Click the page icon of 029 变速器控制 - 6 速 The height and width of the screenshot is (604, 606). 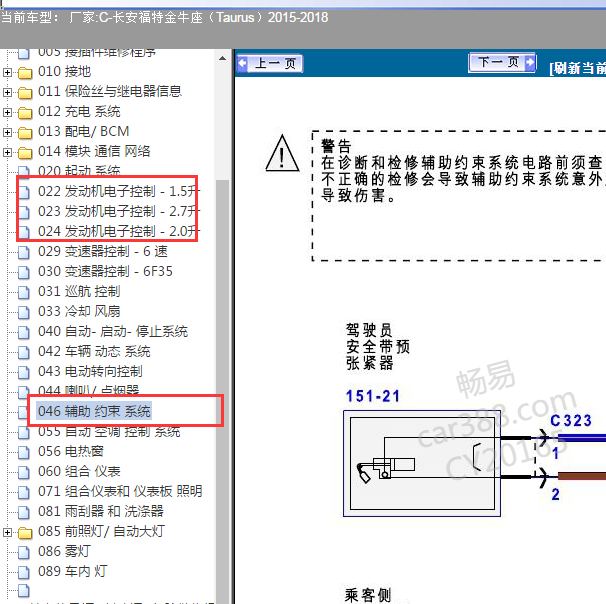click(x=24, y=252)
